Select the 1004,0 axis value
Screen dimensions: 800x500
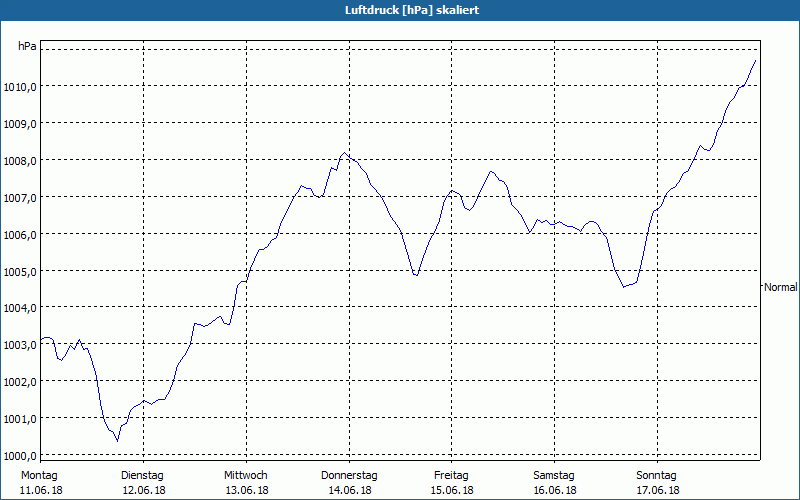click(20, 308)
